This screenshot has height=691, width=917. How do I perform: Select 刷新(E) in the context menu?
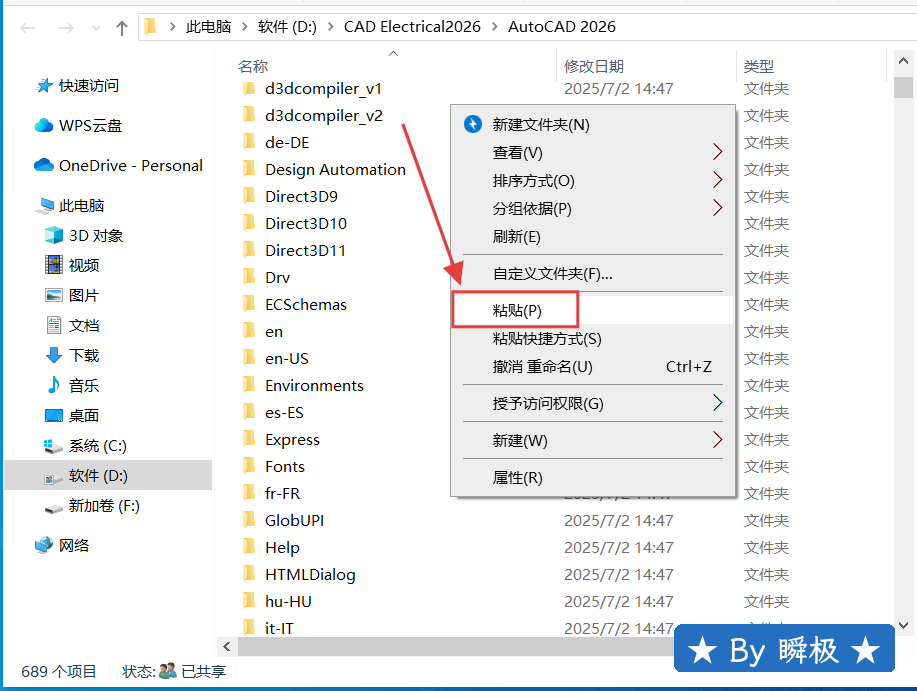[x=516, y=237]
